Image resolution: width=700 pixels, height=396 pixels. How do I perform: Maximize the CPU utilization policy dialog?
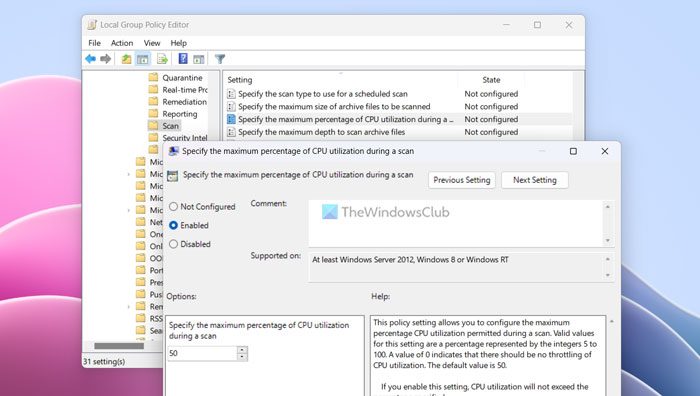573,151
